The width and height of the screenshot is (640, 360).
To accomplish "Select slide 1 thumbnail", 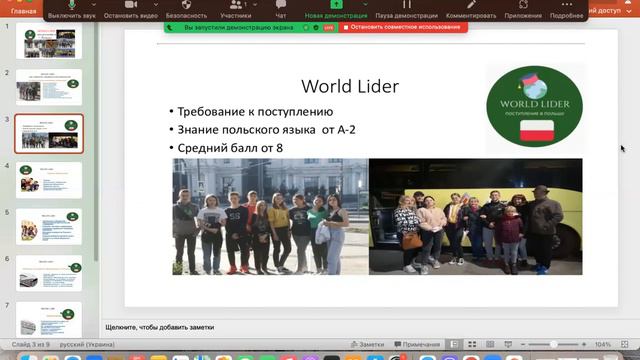I will click(x=49, y=41).
